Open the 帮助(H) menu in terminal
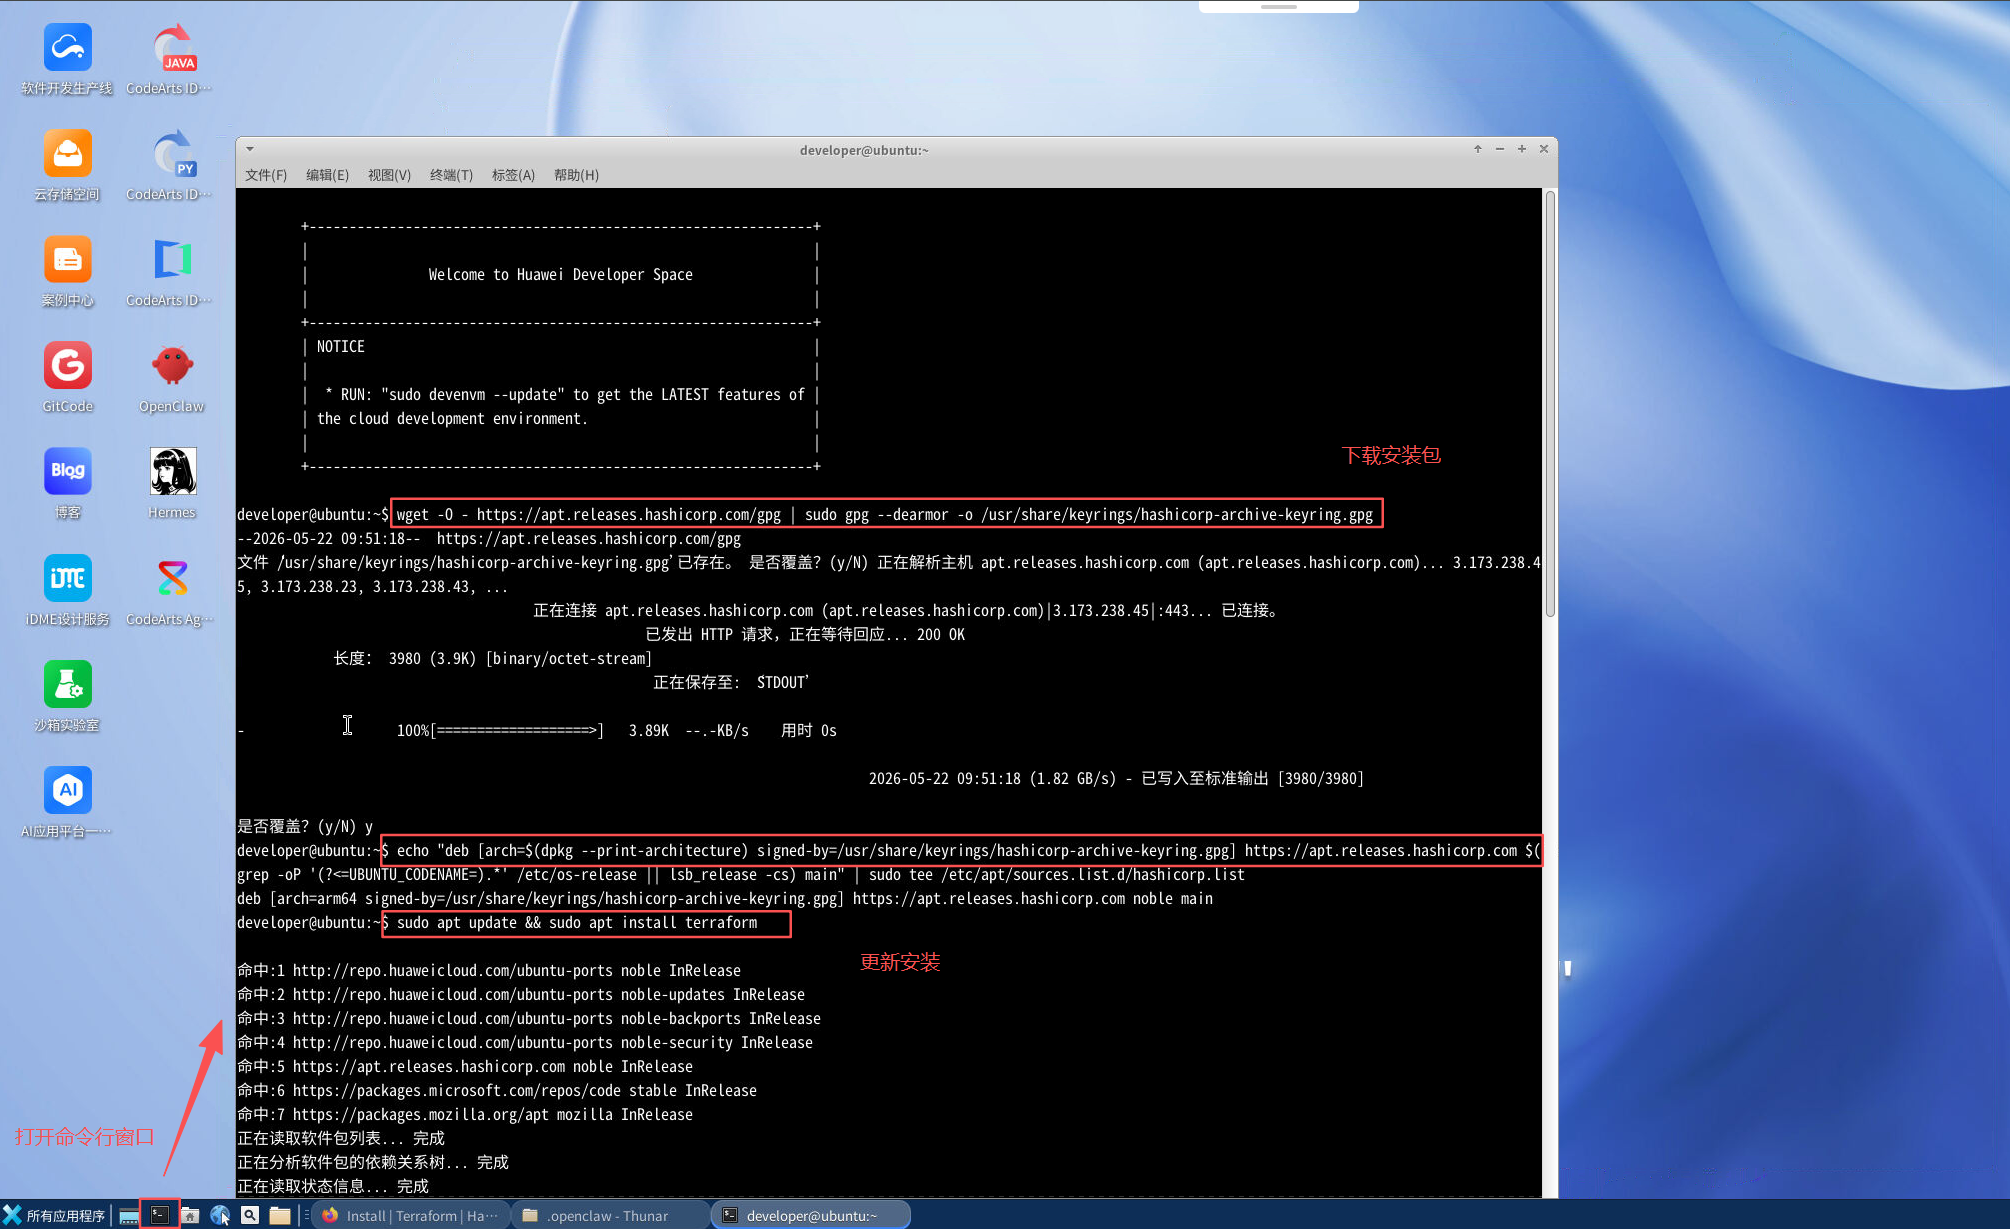2010x1229 pixels. (577, 175)
